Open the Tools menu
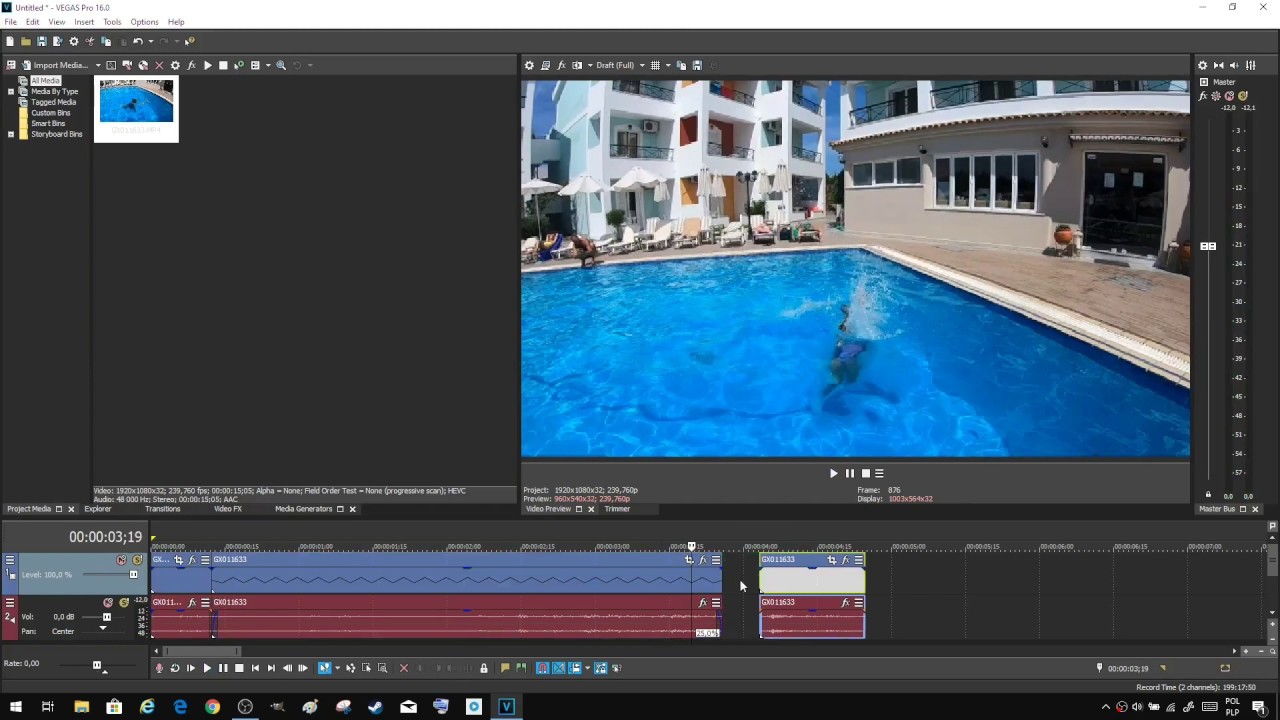 pos(112,22)
